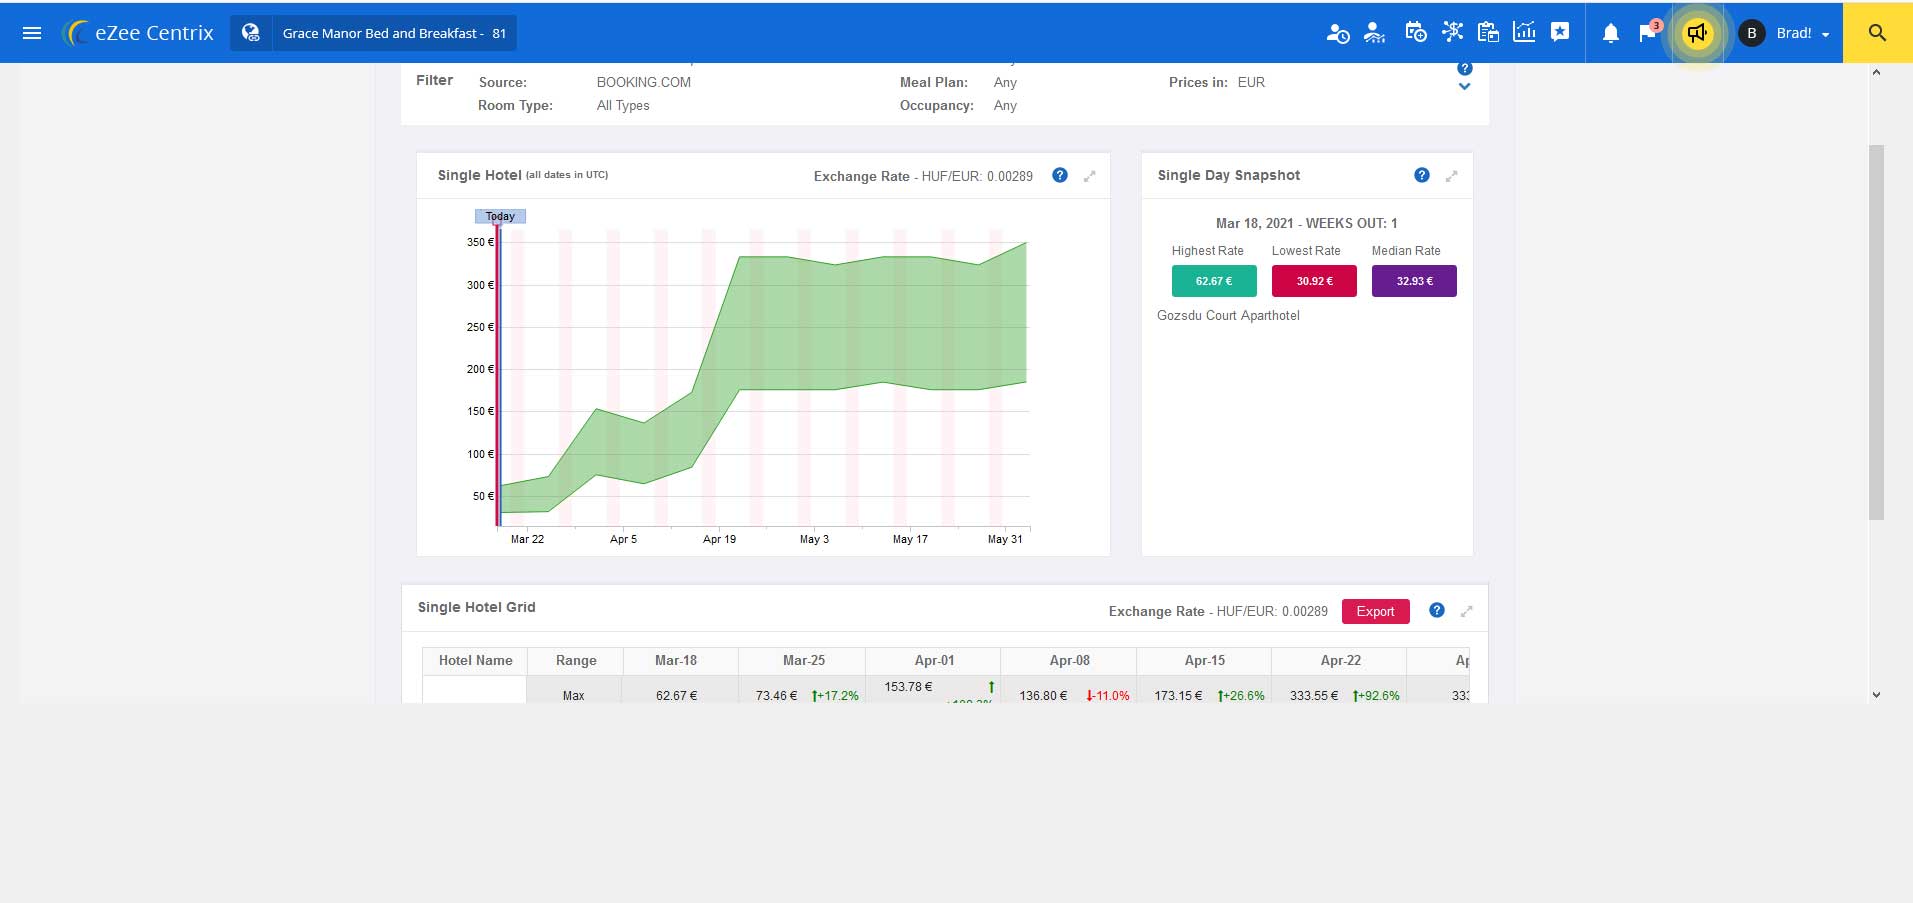The height and width of the screenshot is (903, 1913).
Task: Open the bell notifications icon
Action: [1610, 33]
